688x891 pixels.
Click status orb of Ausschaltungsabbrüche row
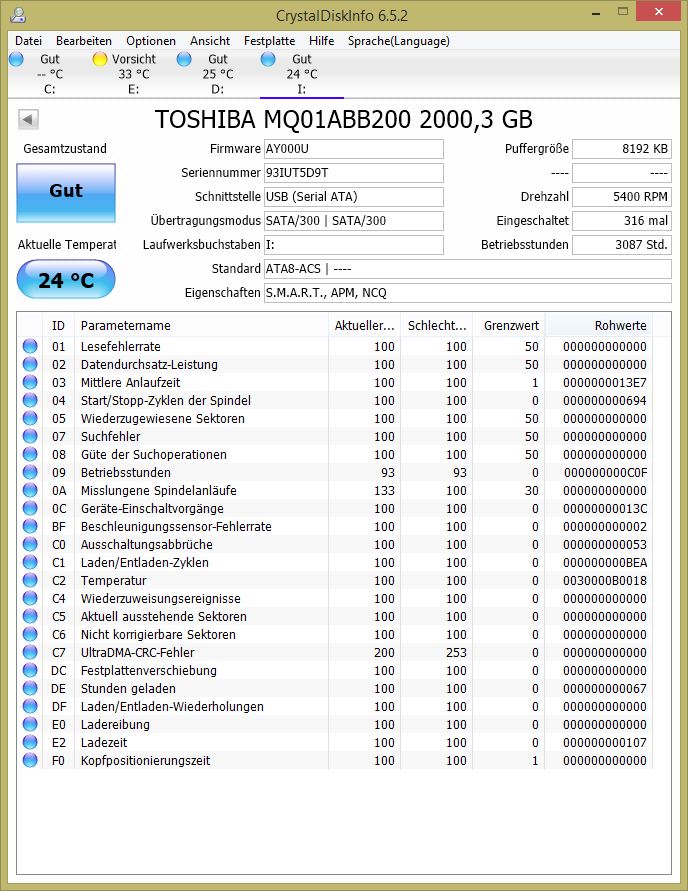point(30,544)
